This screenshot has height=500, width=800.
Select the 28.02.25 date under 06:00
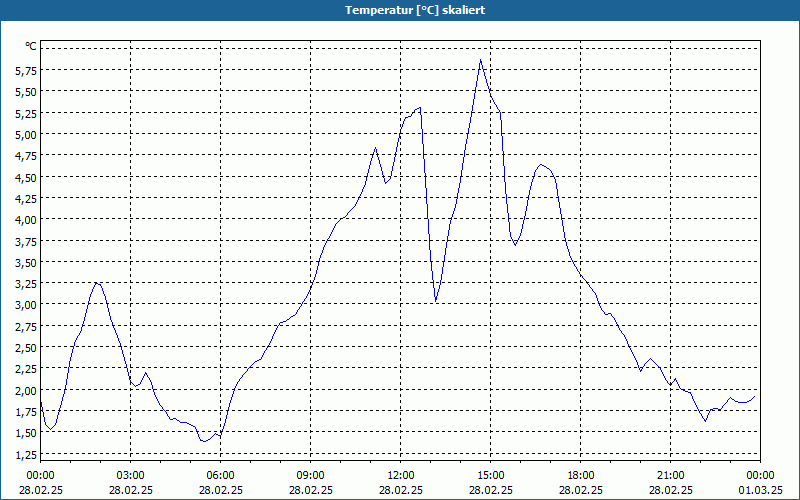tap(220, 490)
